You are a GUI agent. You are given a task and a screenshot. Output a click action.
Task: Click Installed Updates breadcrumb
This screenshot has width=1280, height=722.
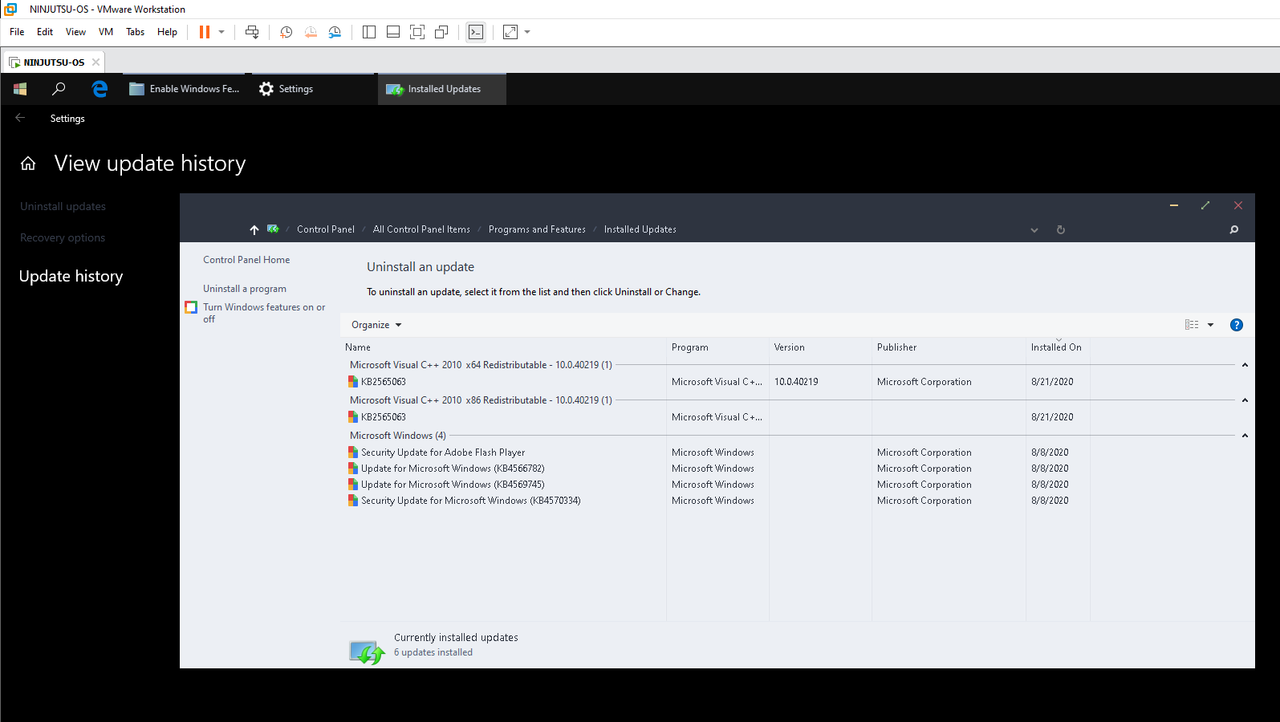(x=640, y=230)
